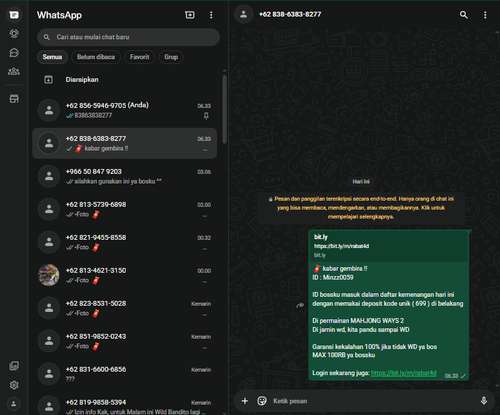Click the end-to-end encryption notice
Image resolution: width=500 pixels, height=415 pixels.
361,208
